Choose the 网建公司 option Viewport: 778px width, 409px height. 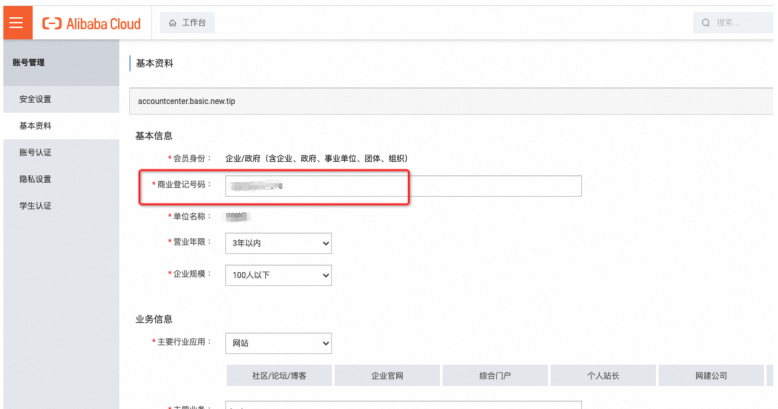pos(711,376)
